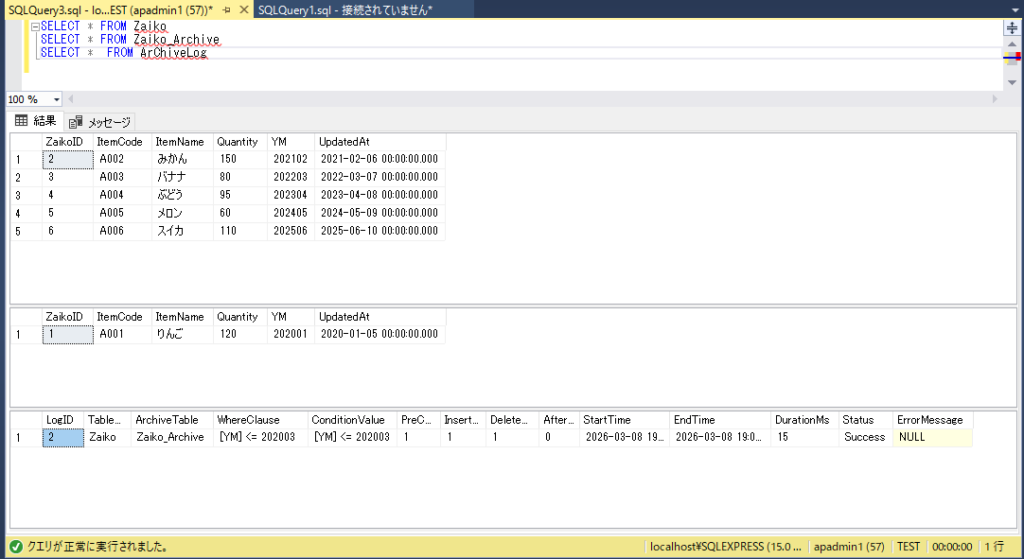Select the 結果 results tab
Viewport: 1024px width, 559px height.
click(x=36, y=121)
